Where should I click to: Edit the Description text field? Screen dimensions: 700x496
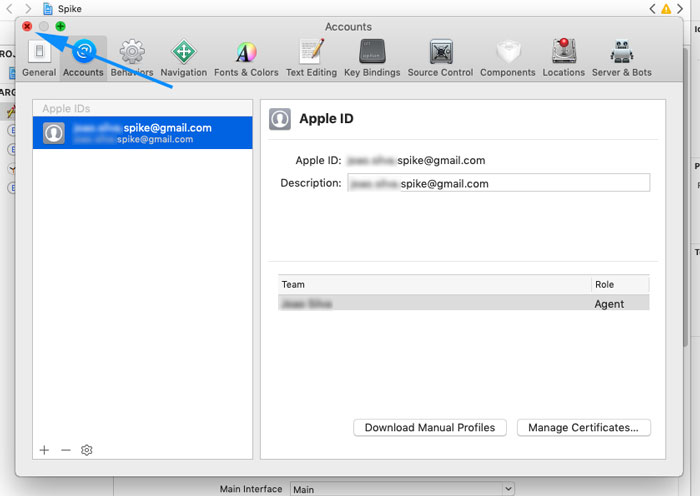(499, 183)
